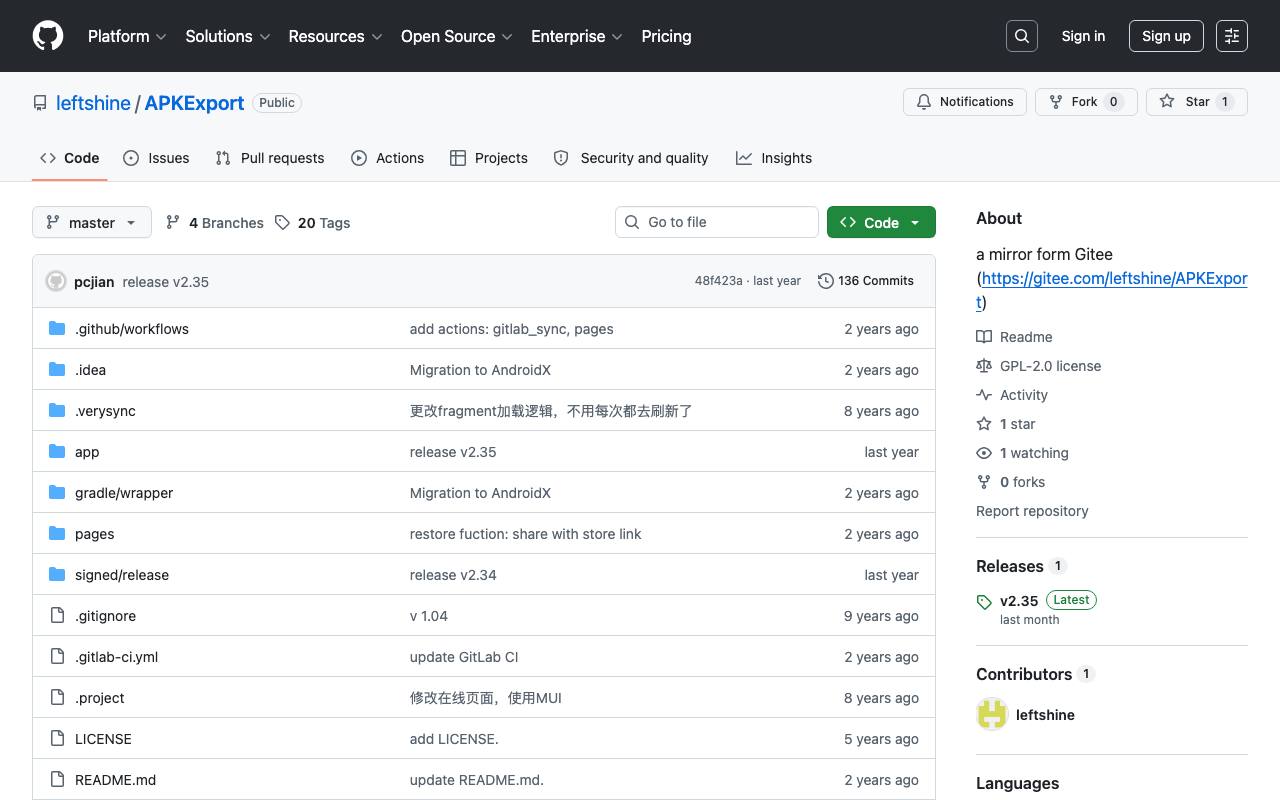Click the star icon beside 1 star

[x=984, y=424]
